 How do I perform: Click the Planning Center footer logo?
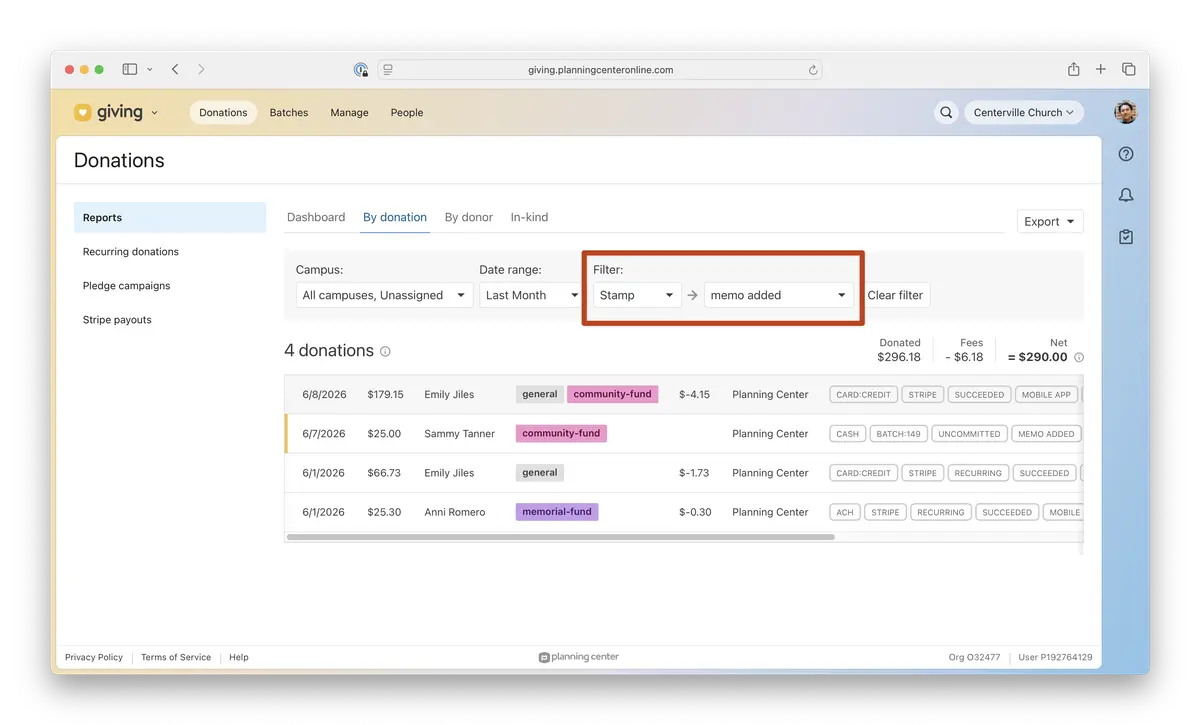pyautogui.click(x=579, y=657)
